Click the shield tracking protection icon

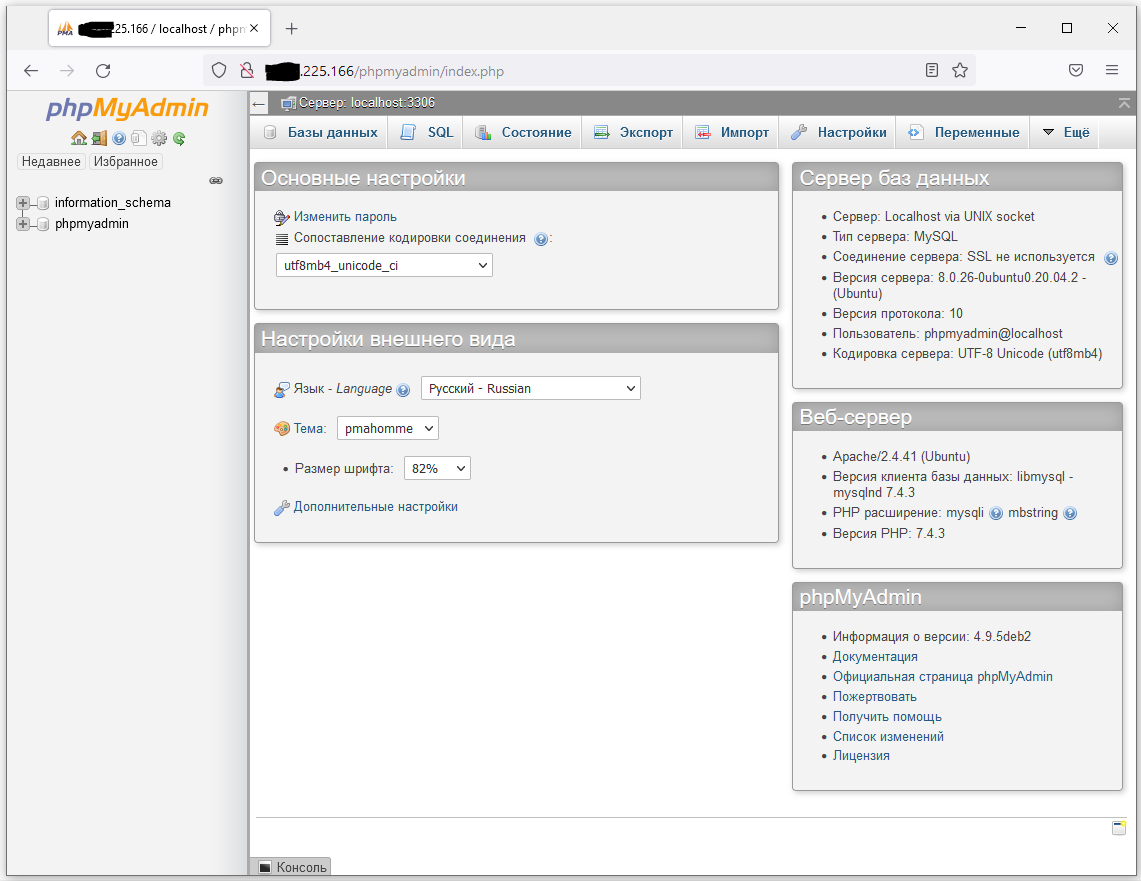pyautogui.click(x=218, y=71)
